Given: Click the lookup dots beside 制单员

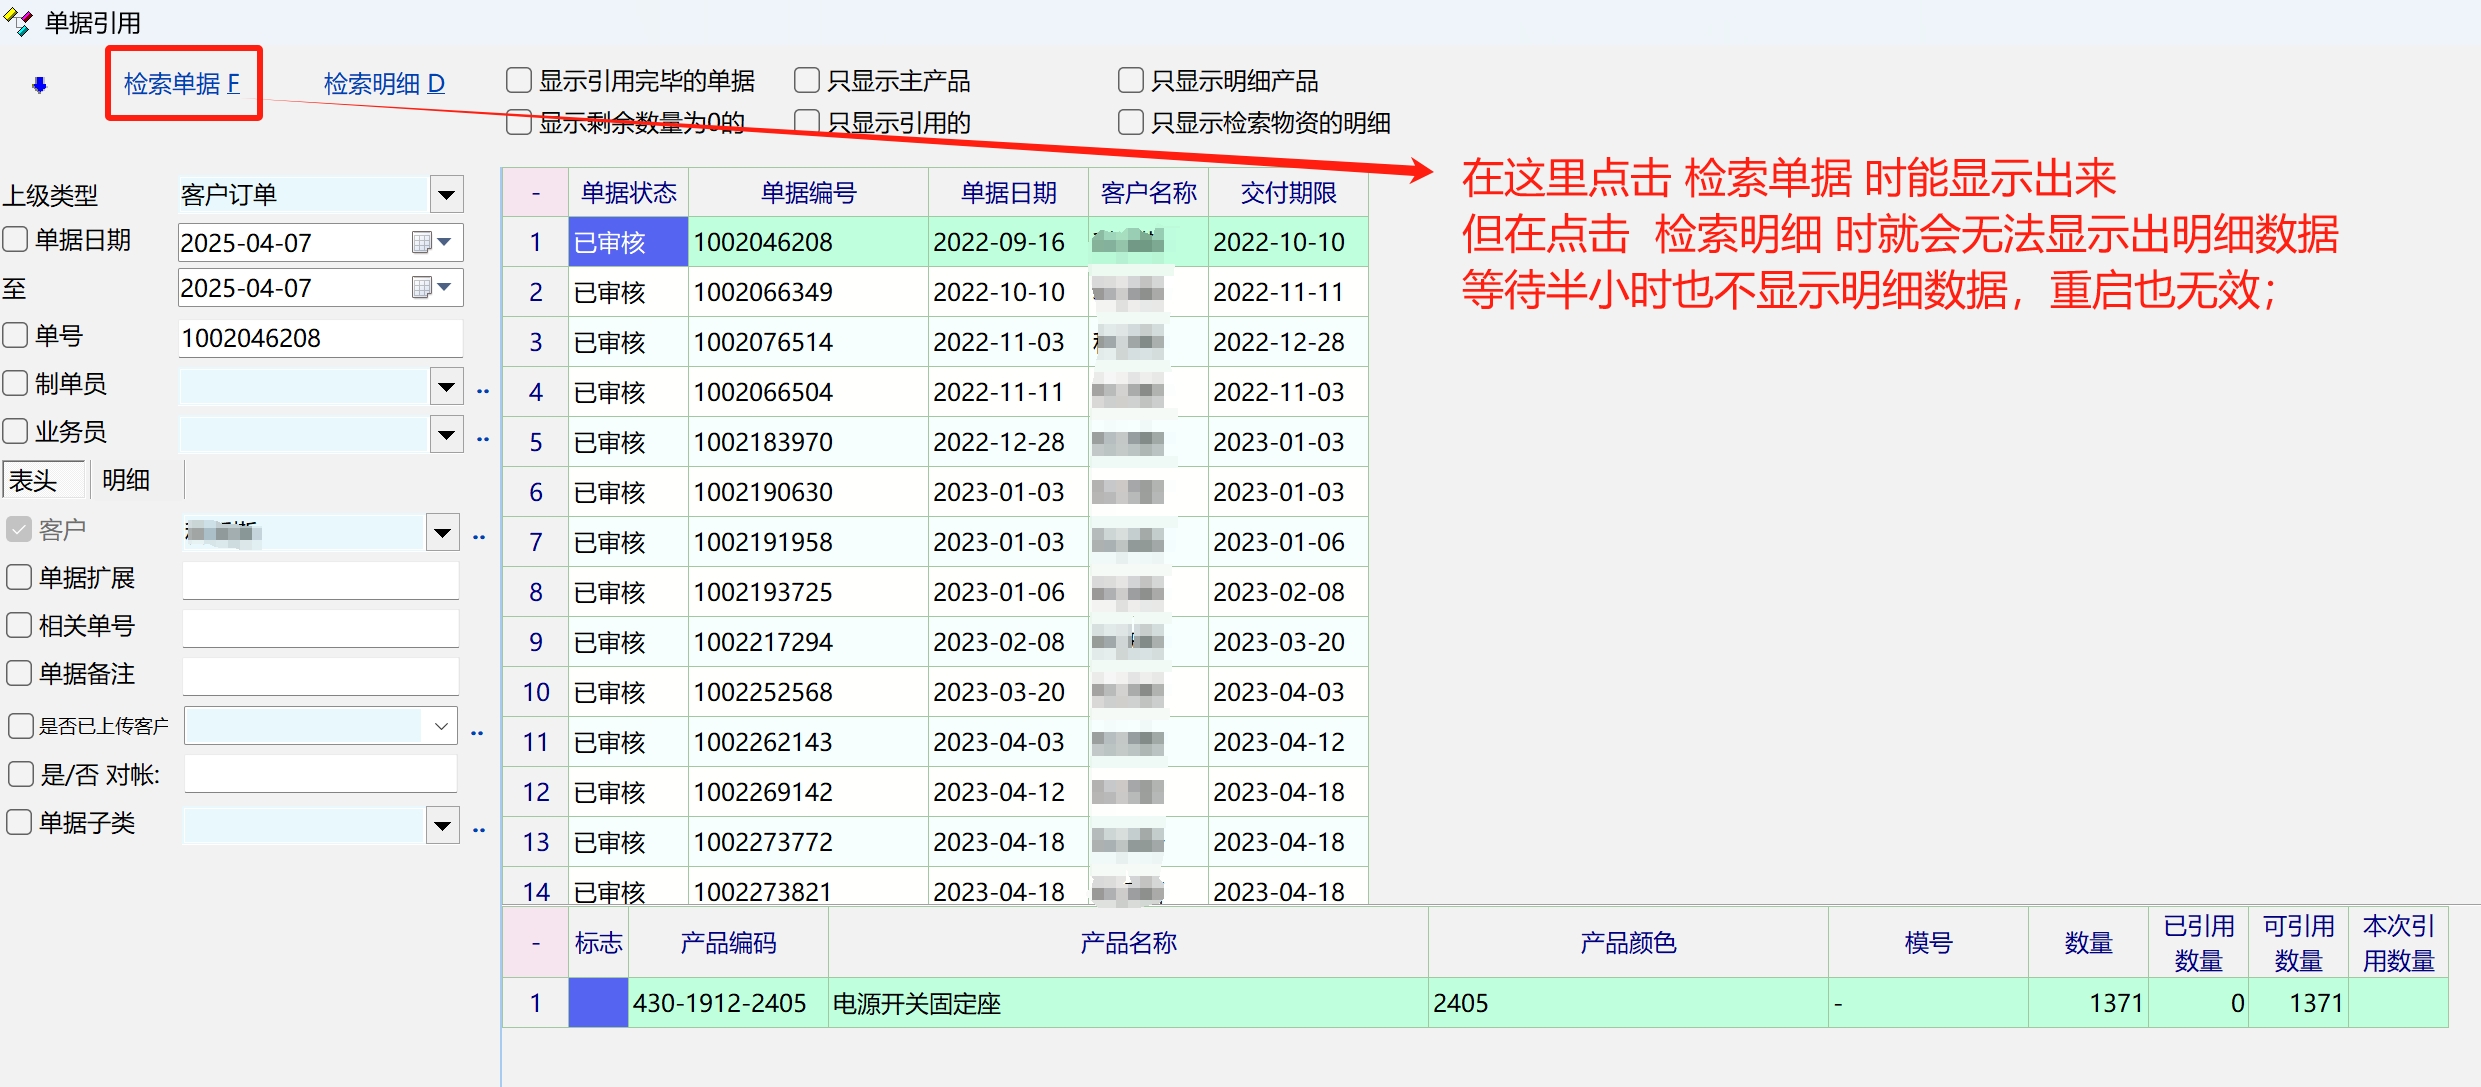Looking at the screenshot, I should [x=483, y=391].
